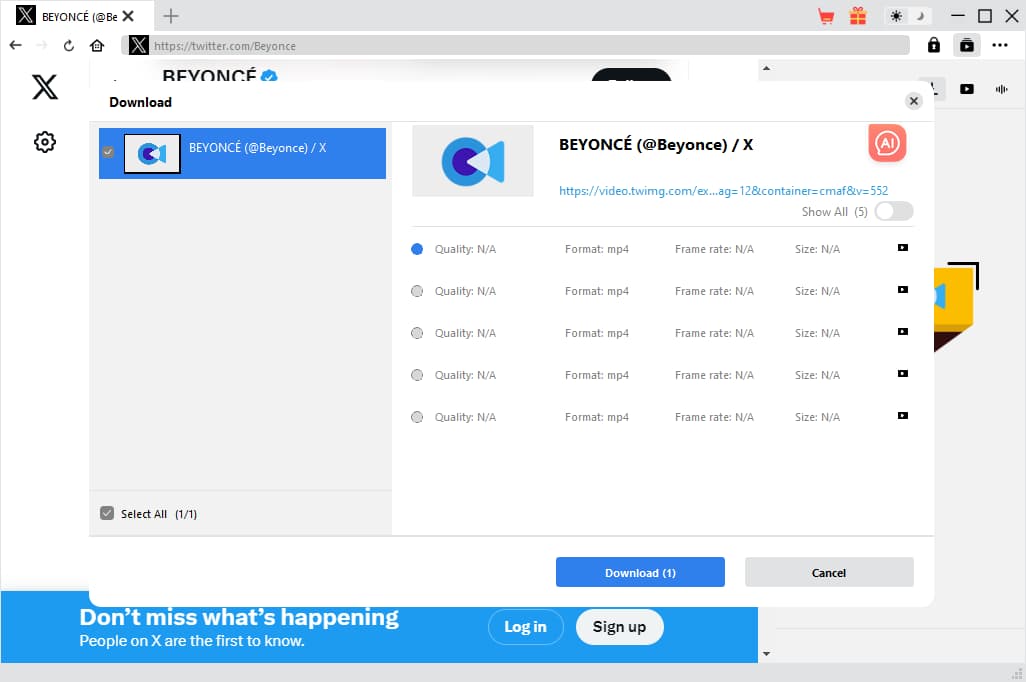Click the page scroll down arrow

tap(766, 653)
